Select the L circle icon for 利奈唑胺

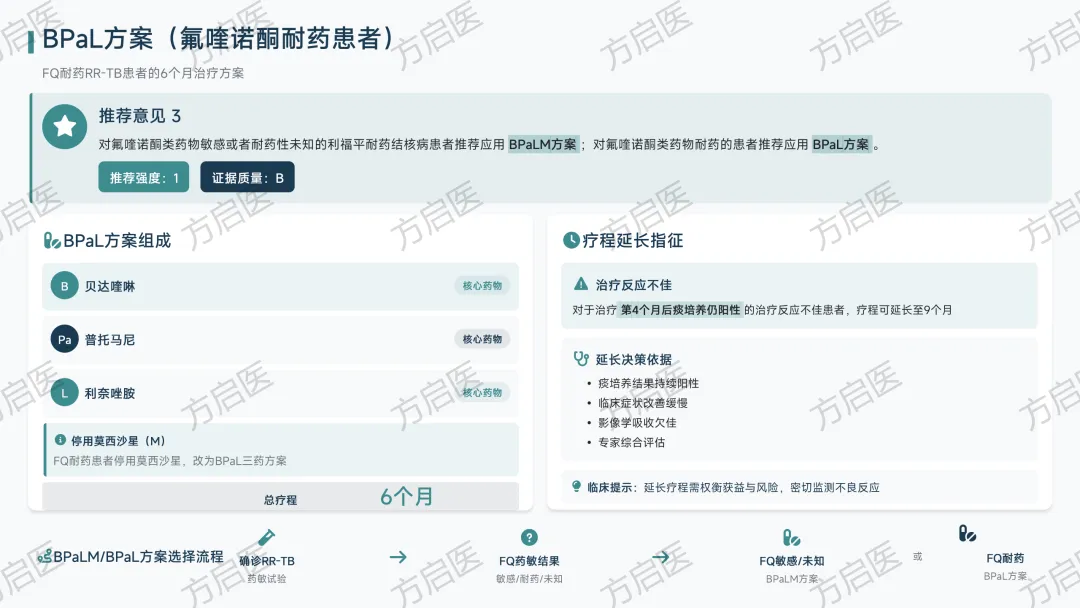click(64, 393)
